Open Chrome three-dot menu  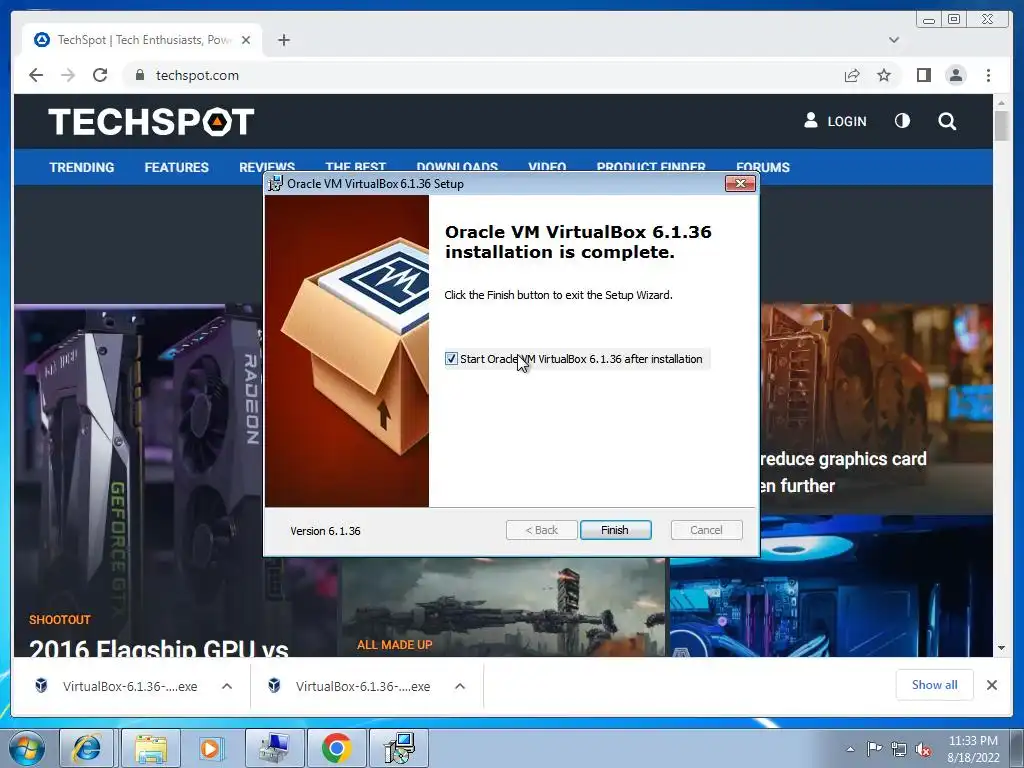click(x=988, y=75)
